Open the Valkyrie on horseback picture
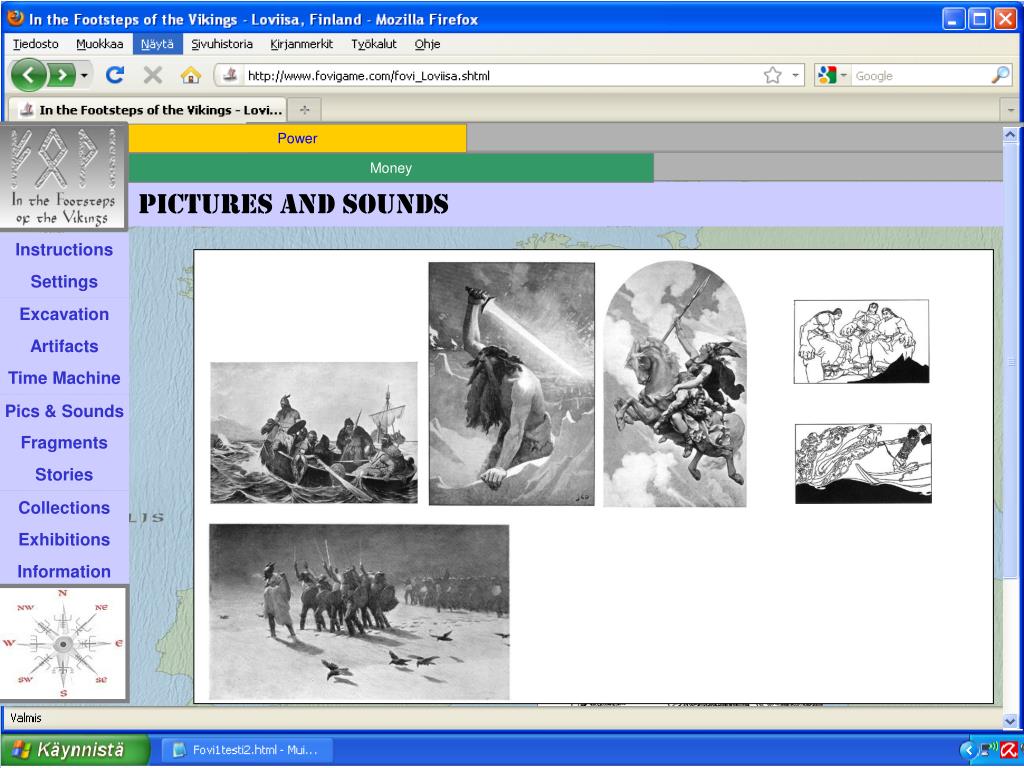This screenshot has height=768, width=1024. [x=675, y=384]
